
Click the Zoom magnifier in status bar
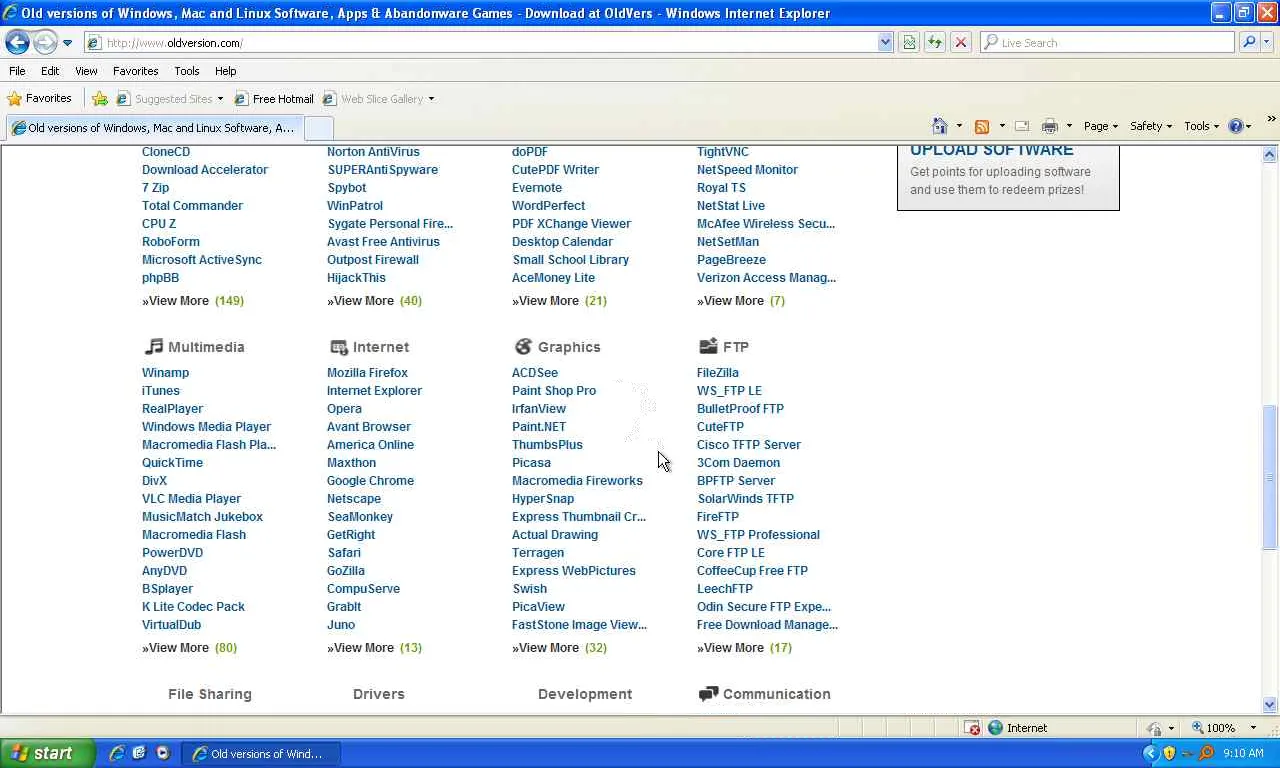[1198, 728]
